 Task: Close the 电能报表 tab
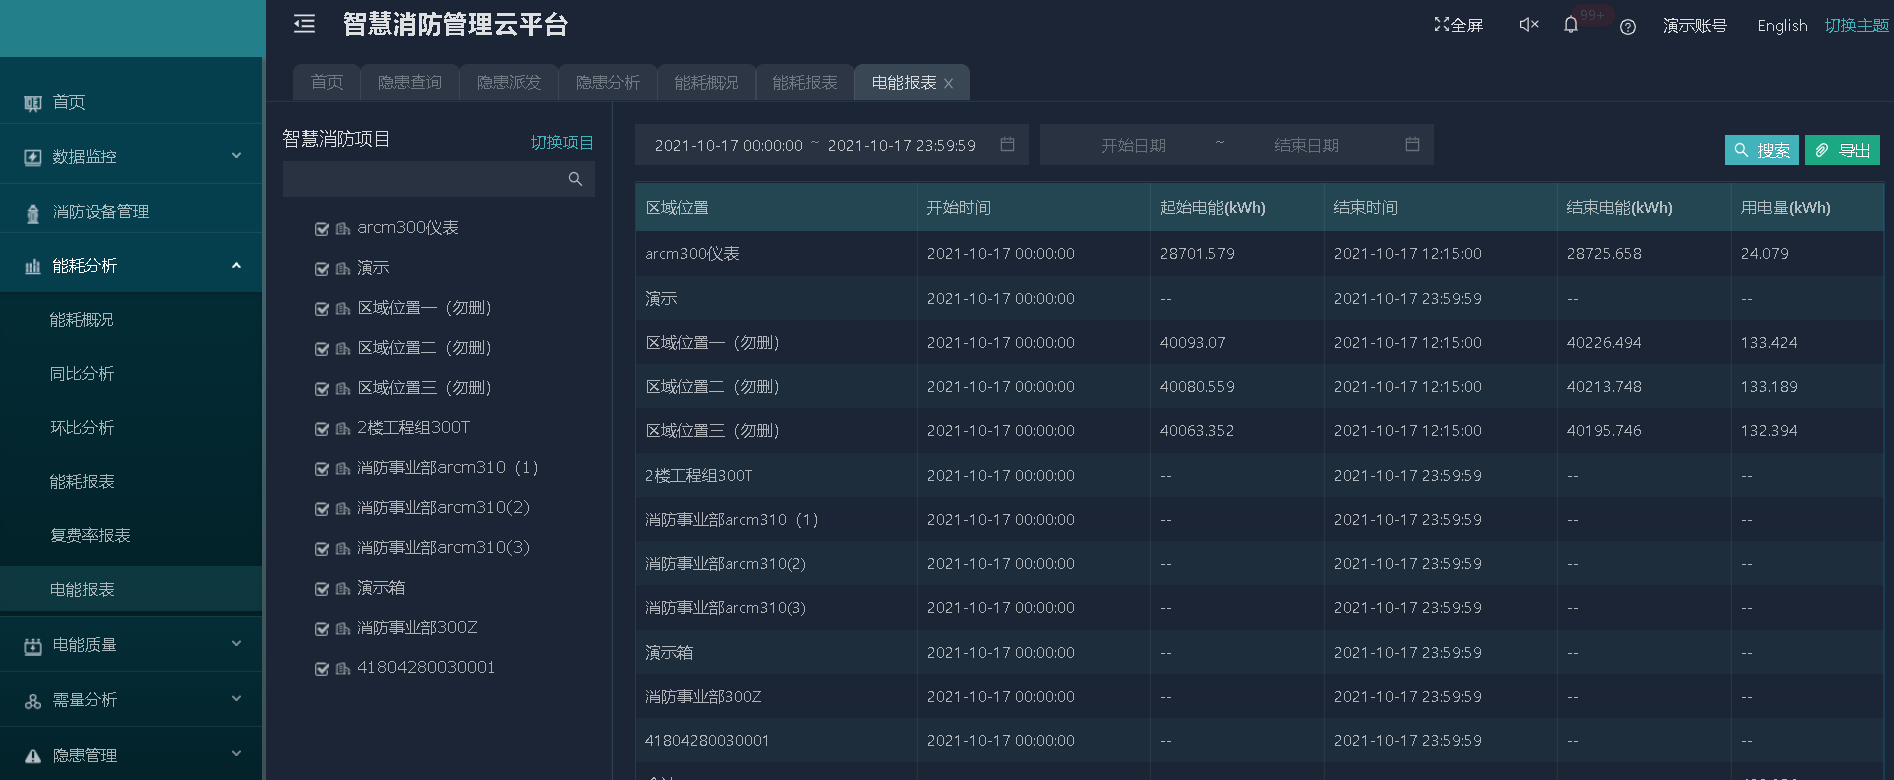click(949, 84)
